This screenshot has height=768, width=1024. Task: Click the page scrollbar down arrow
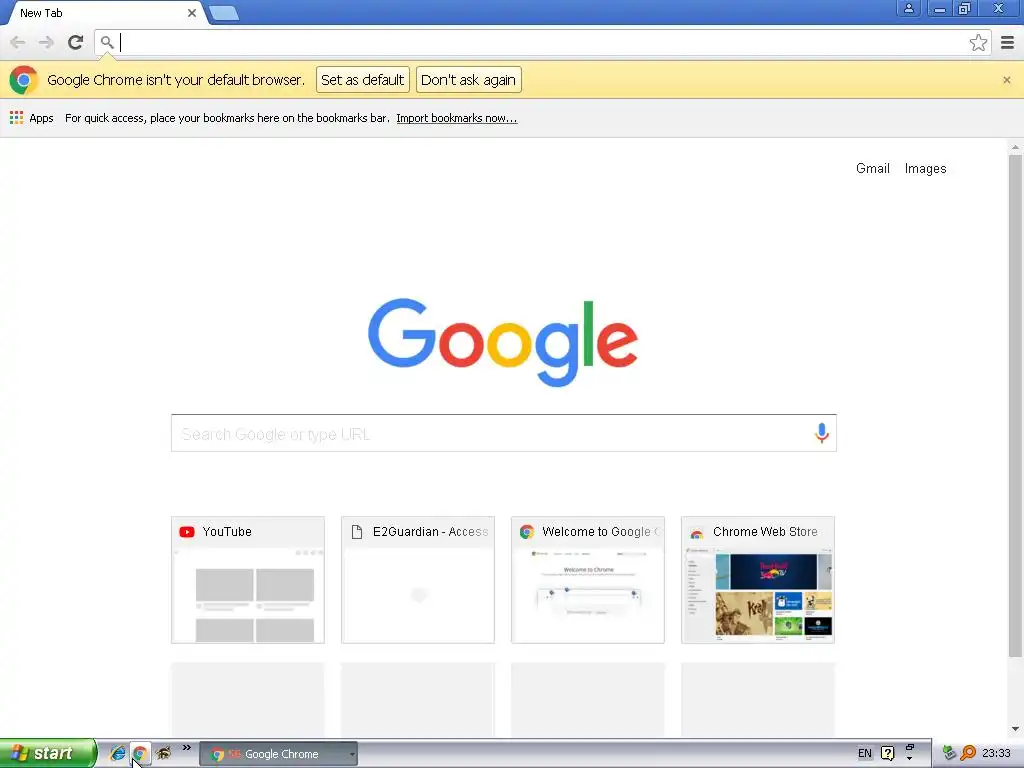1015,729
